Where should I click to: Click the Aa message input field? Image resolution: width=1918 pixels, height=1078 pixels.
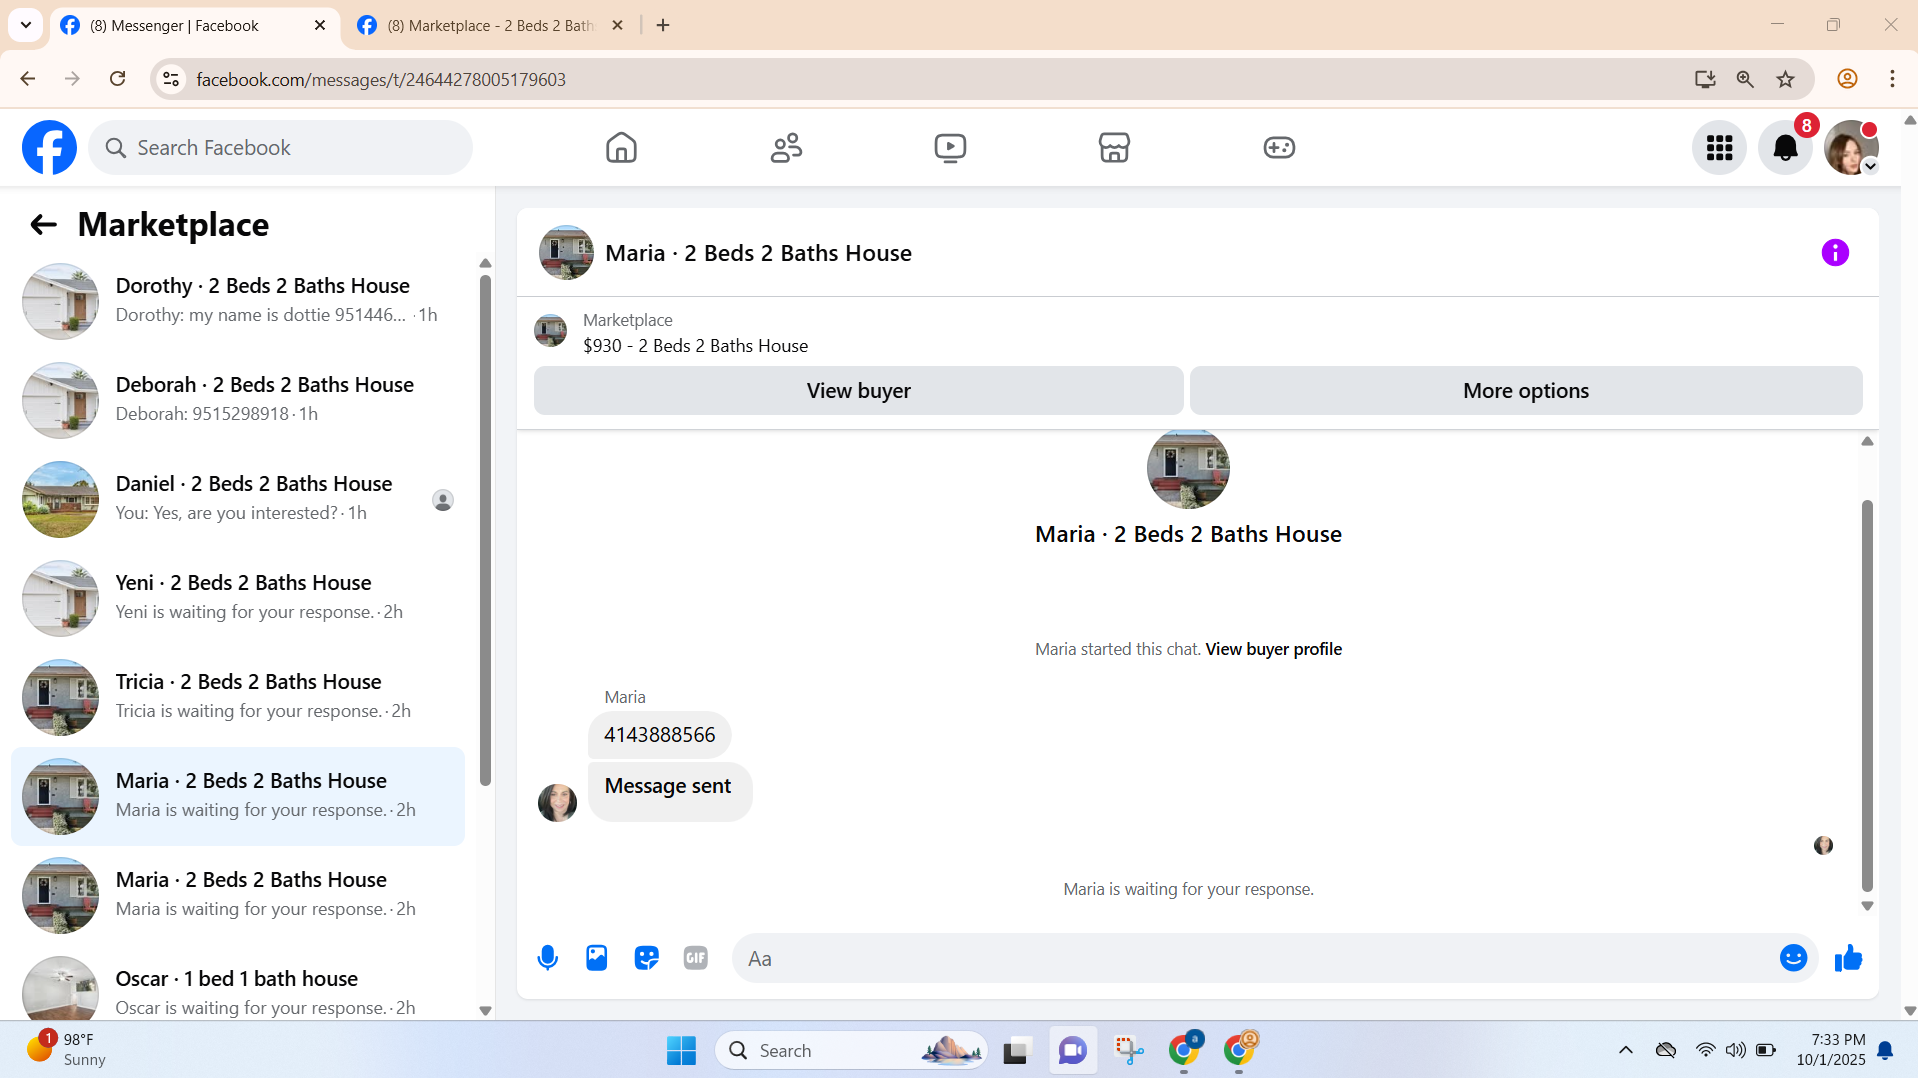pyautogui.click(x=1253, y=958)
